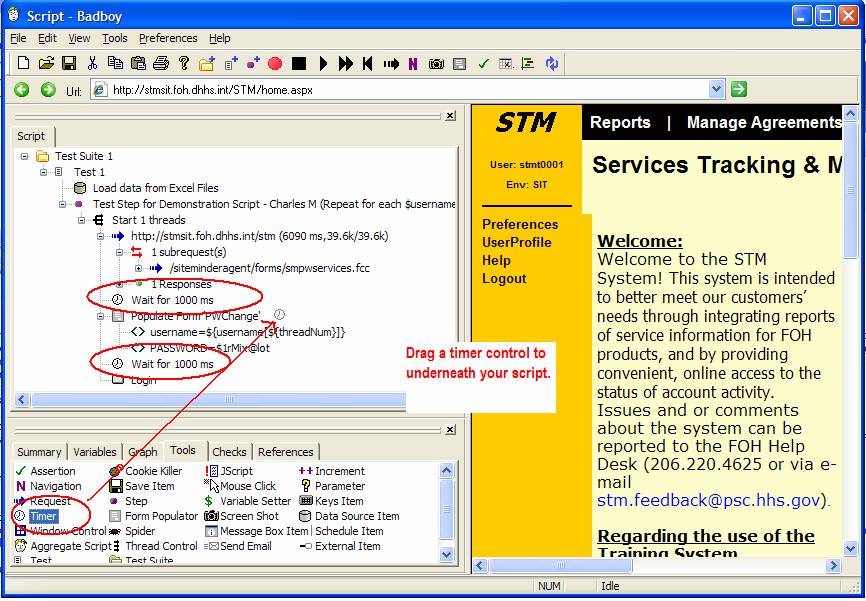Screen dimensions: 866x601
Task: Open the Preferences menu
Action: [x=168, y=38]
